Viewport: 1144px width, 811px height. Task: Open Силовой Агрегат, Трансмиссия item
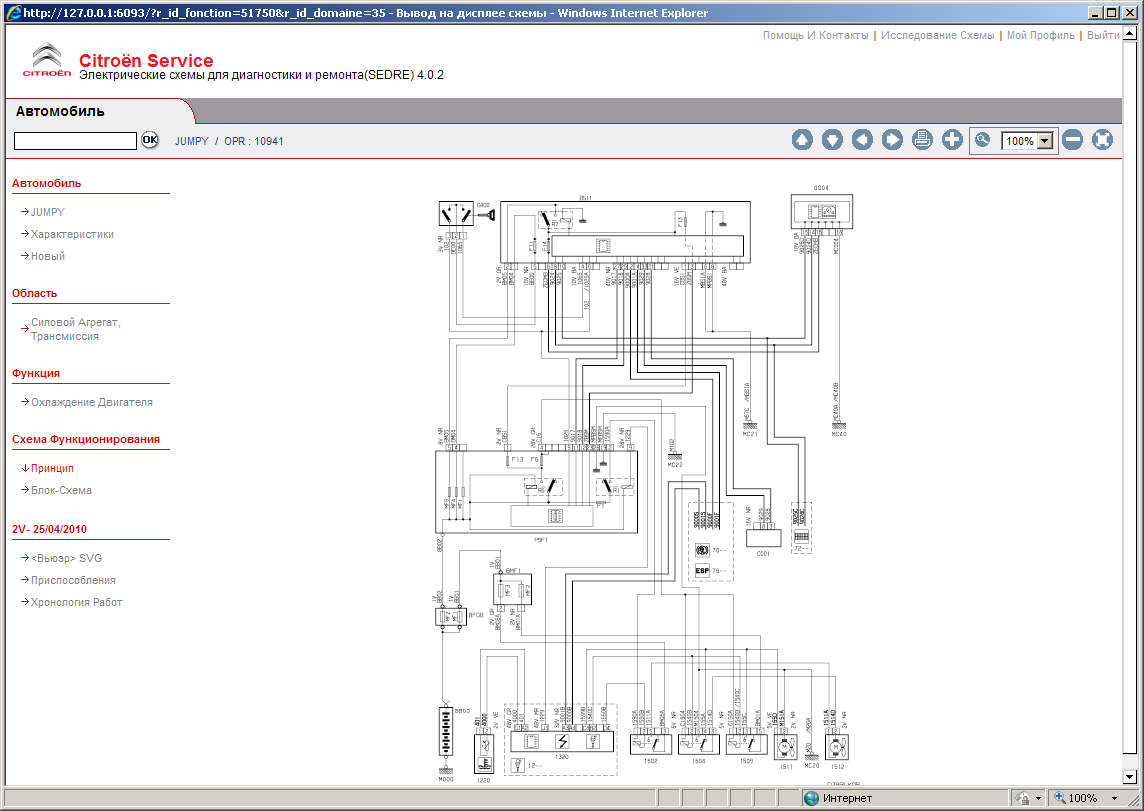coord(75,329)
